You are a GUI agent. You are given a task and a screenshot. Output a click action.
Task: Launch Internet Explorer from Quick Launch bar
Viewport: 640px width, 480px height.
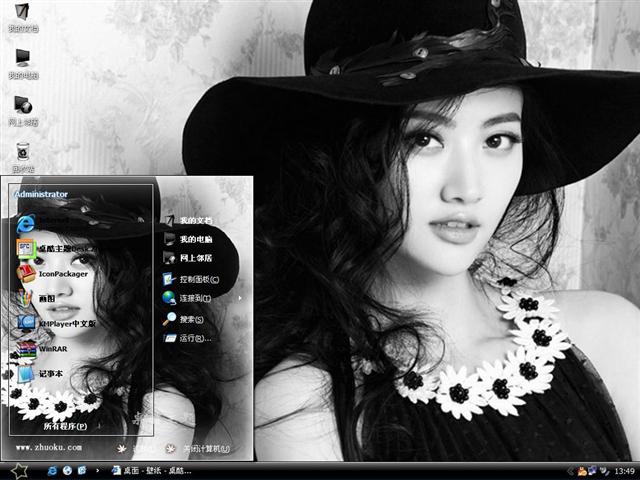tap(52, 471)
